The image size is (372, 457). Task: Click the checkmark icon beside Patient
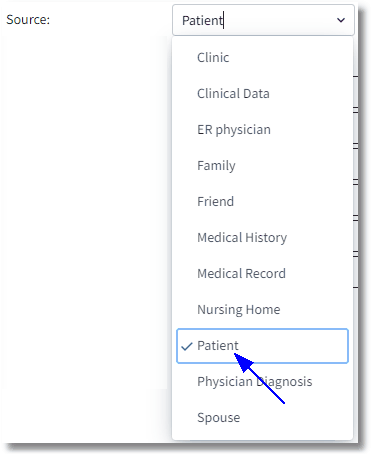pos(187,346)
